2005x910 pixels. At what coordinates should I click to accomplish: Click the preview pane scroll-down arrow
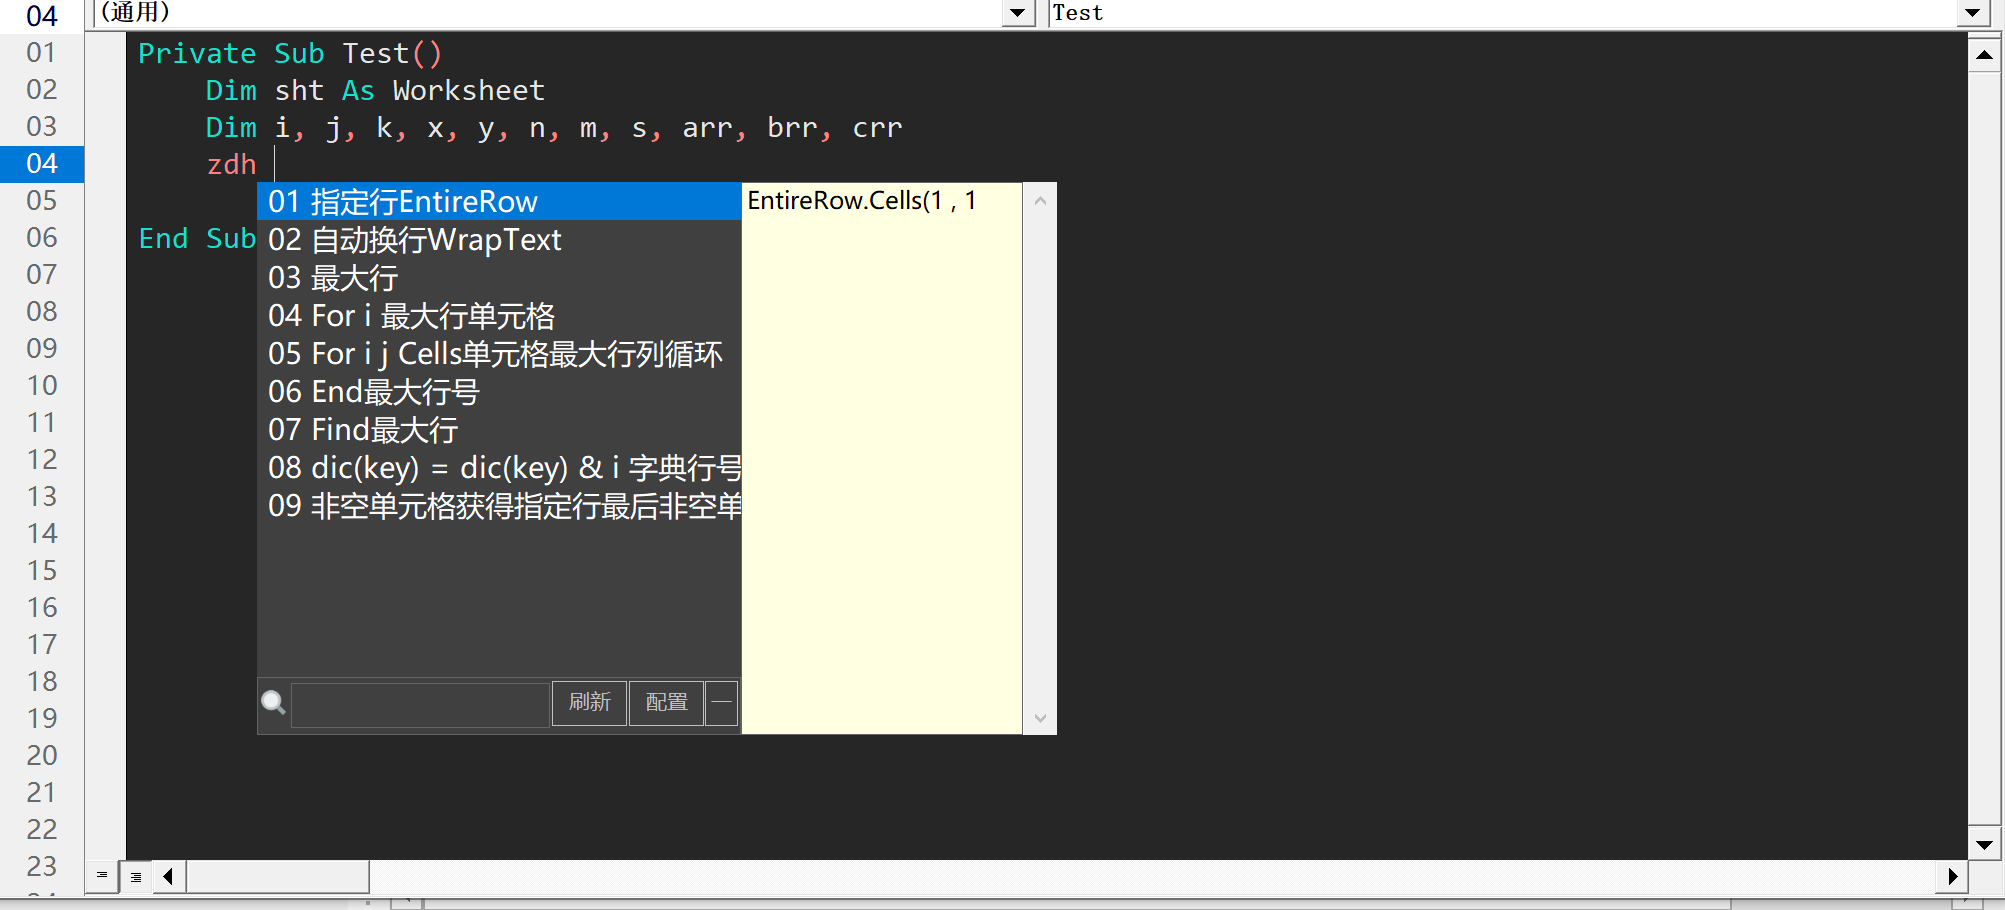tap(1040, 718)
